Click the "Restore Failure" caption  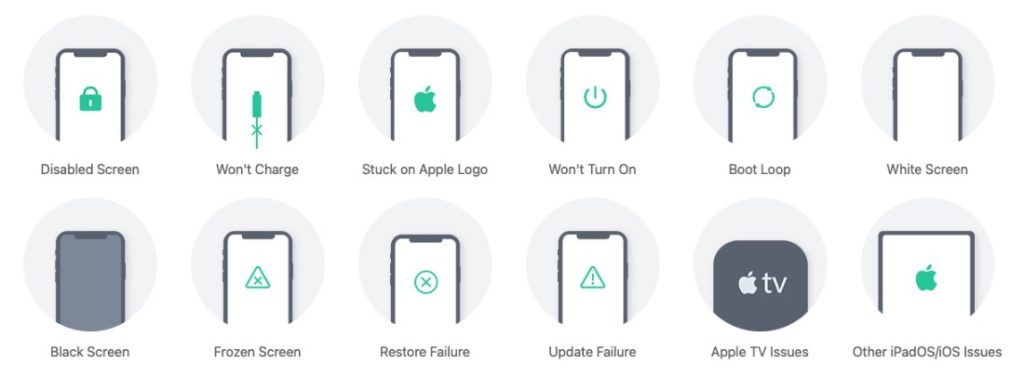pos(424,352)
